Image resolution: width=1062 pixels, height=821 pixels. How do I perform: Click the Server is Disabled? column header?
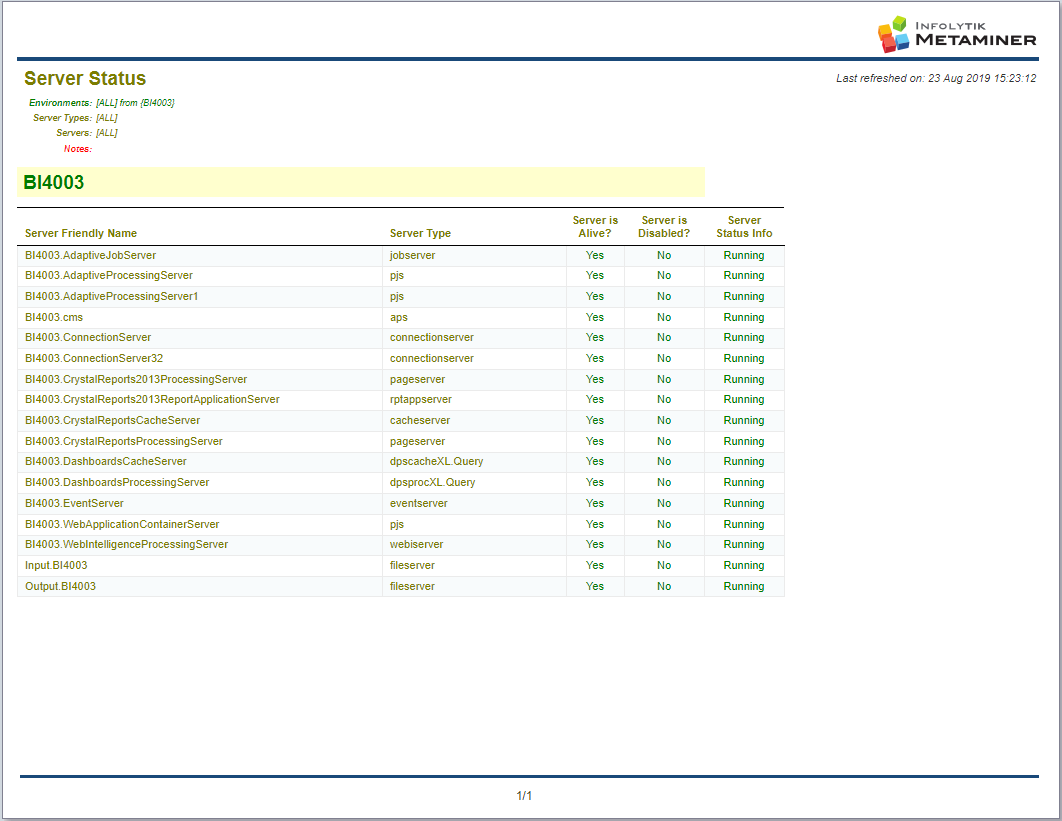[664, 227]
